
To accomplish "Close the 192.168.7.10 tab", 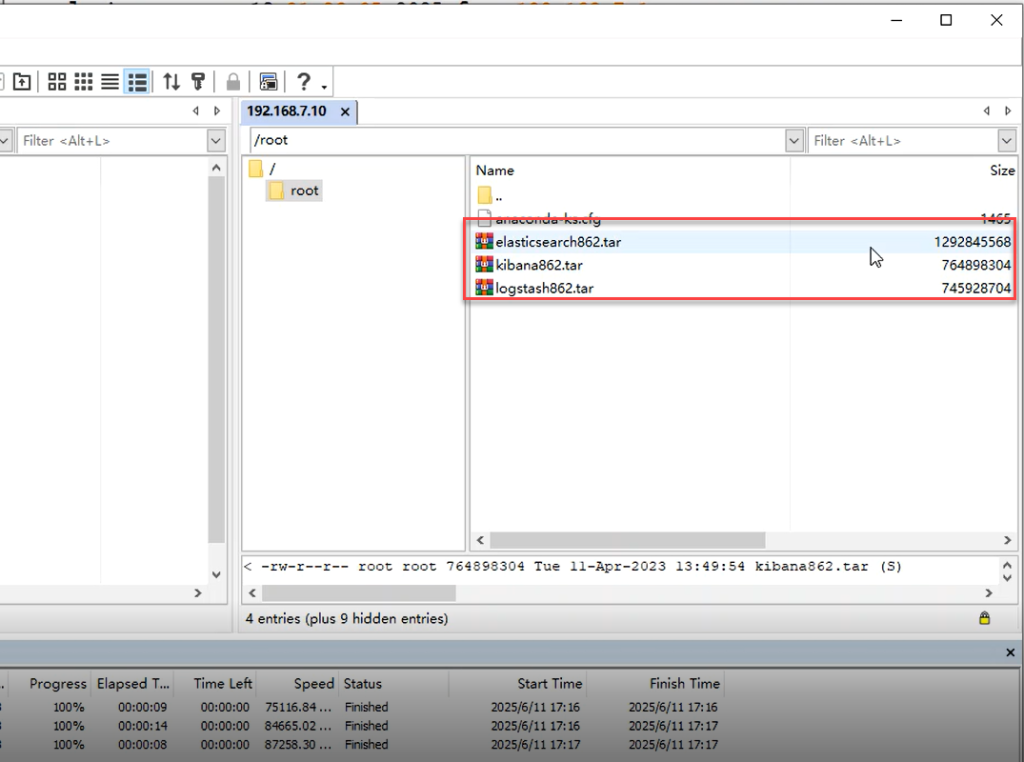I will (345, 112).
